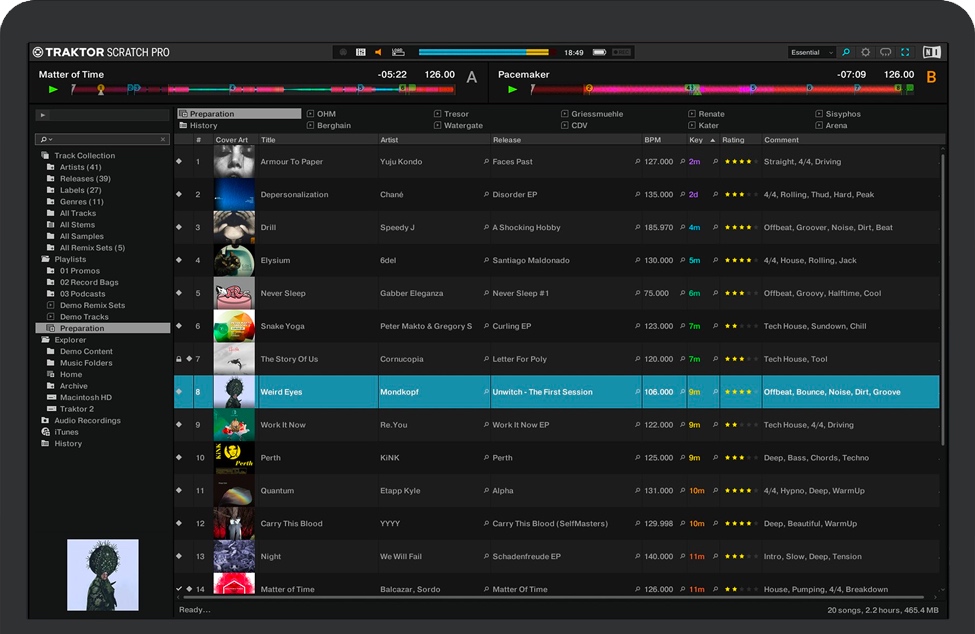Collapse the Playlists folder in tree
975x634 pixels.
pos(45,259)
